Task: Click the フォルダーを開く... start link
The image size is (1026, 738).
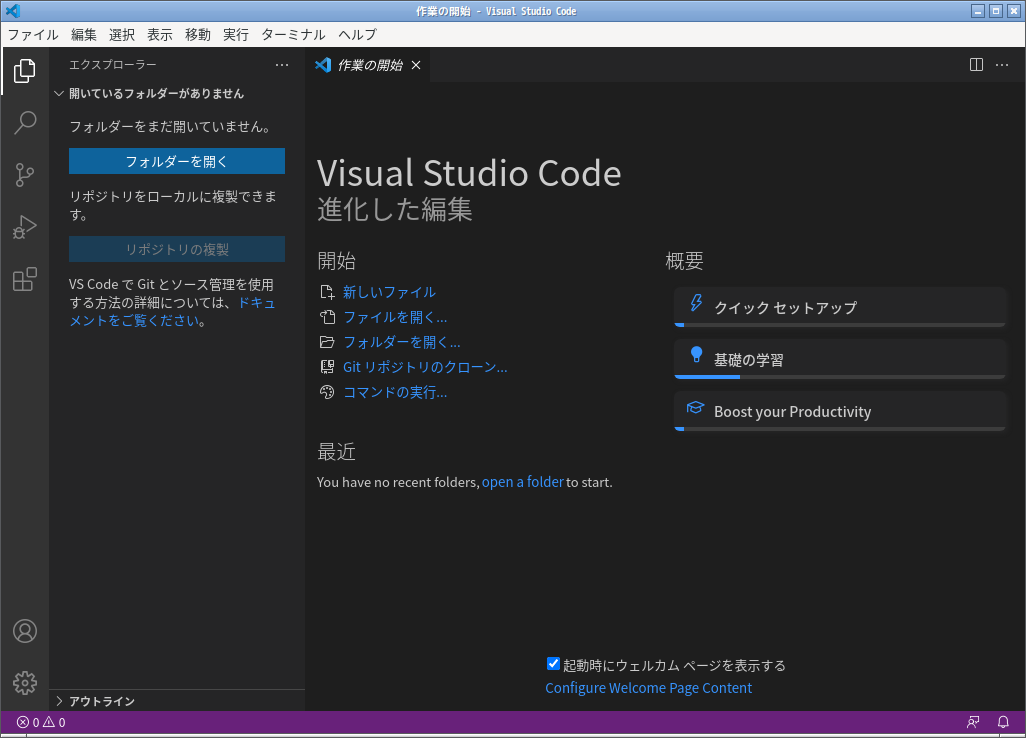Action: click(402, 342)
